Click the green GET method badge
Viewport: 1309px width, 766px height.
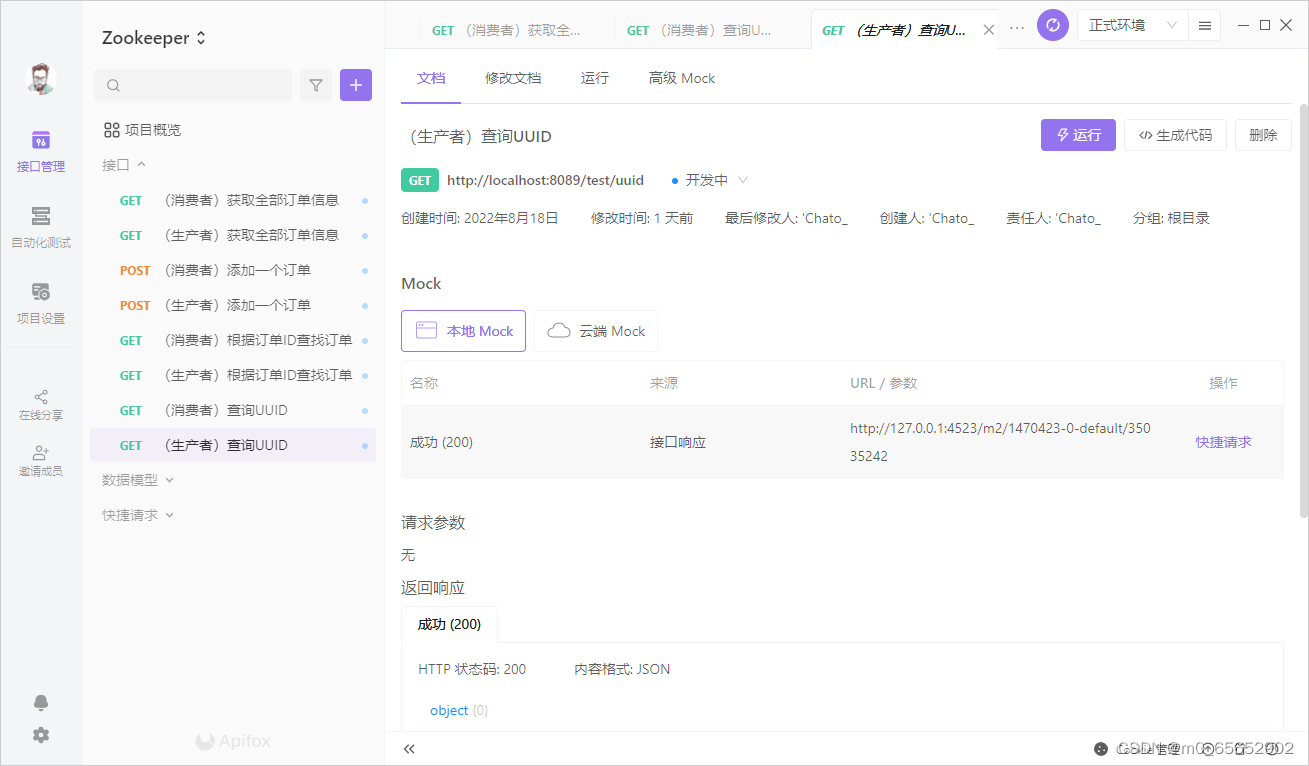tap(420, 180)
